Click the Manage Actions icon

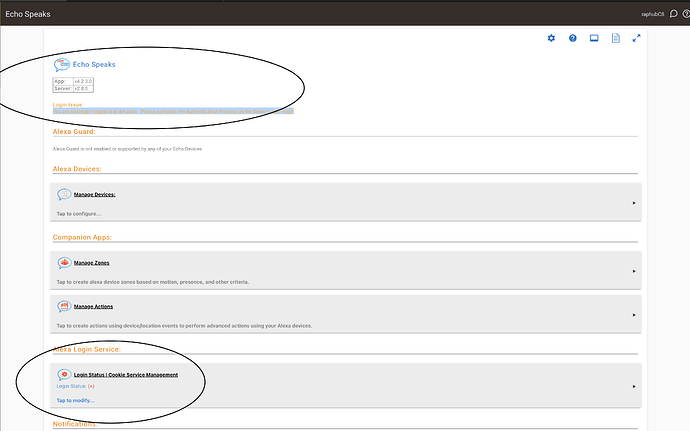click(x=64, y=306)
